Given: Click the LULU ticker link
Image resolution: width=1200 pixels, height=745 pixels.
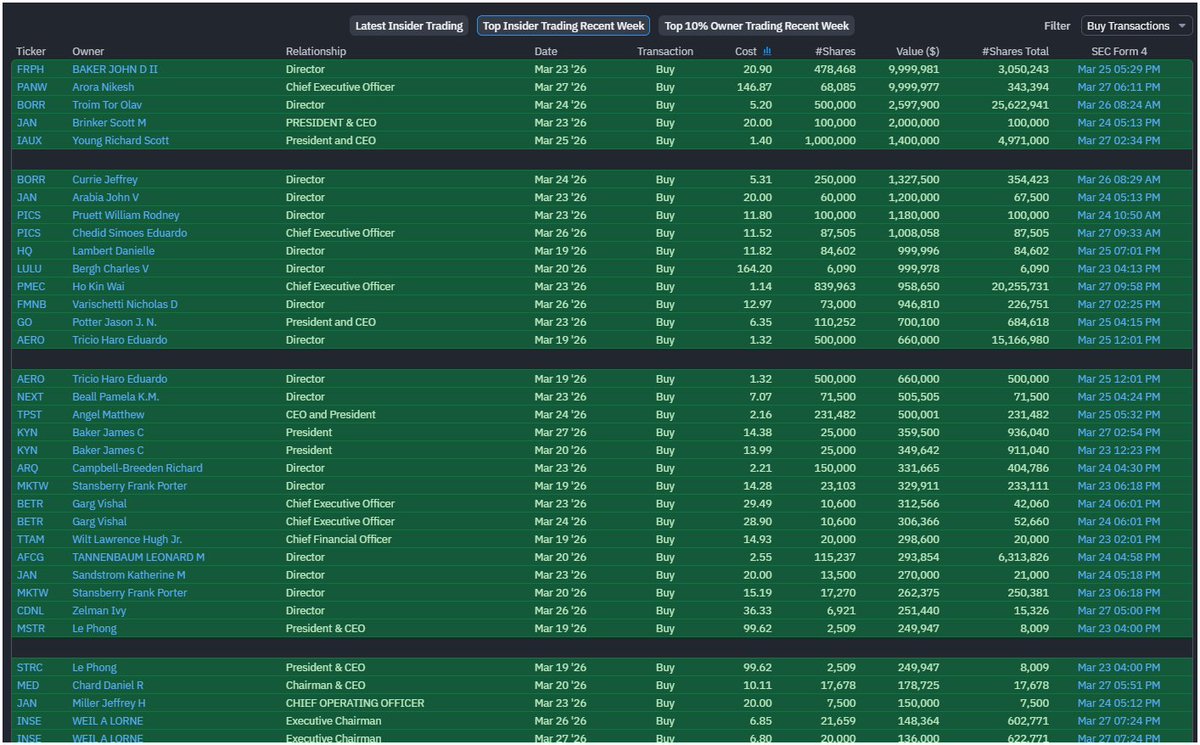Looking at the screenshot, I should (30, 268).
